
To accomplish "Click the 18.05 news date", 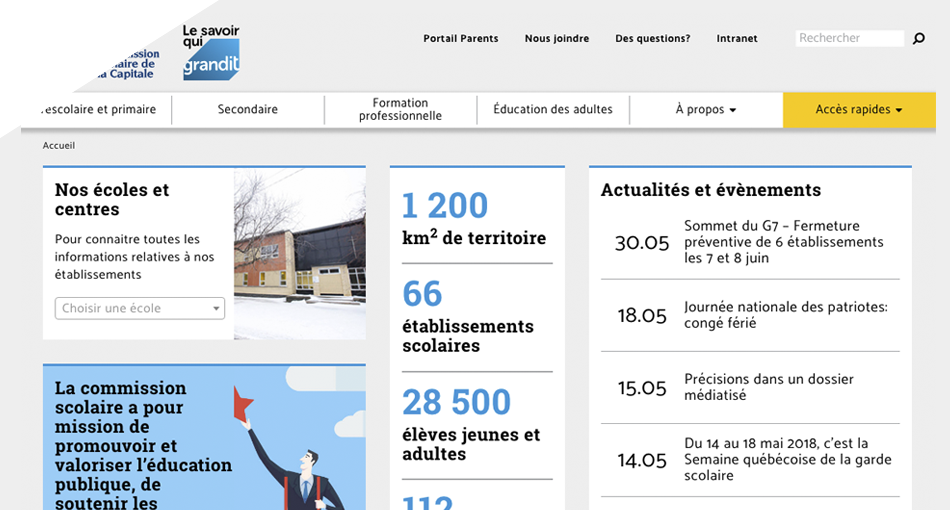I will coord(642,316).
